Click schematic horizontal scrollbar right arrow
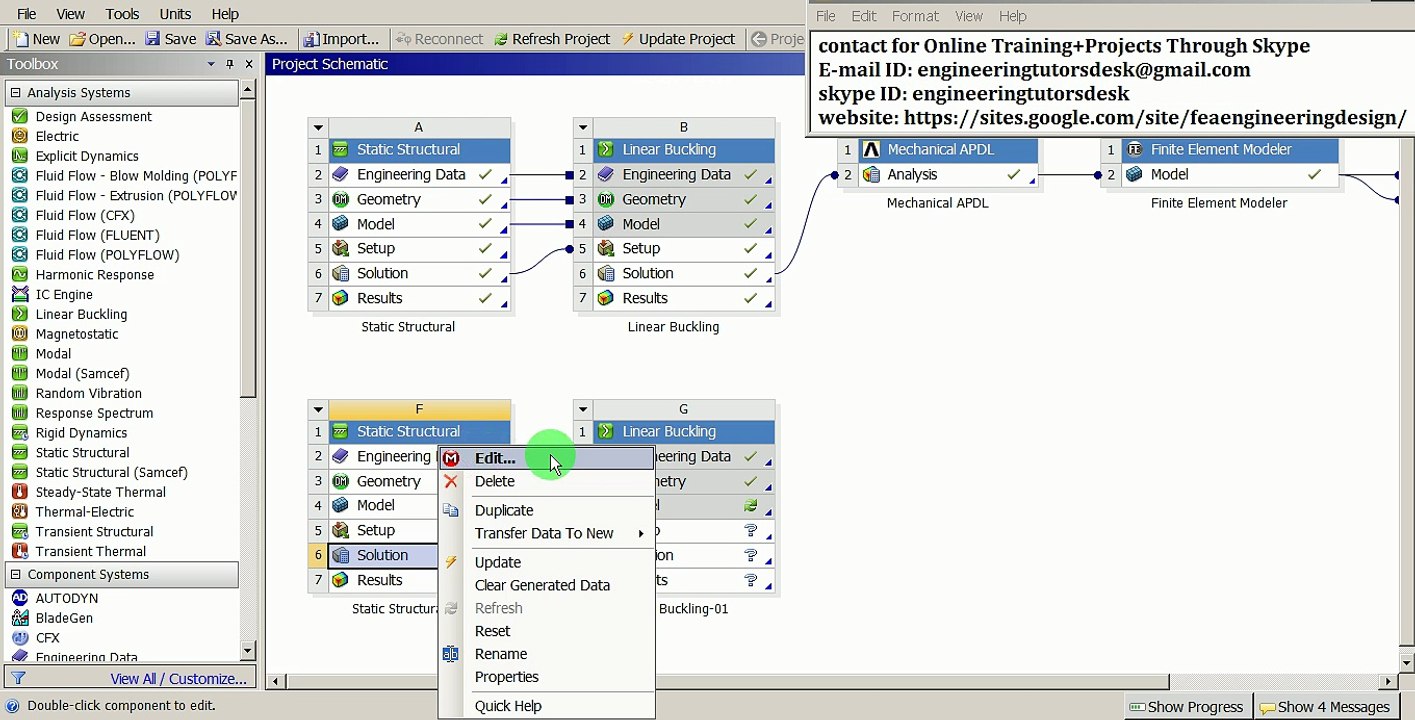This screenshot has width=1415, height=720. (1387, 681)
